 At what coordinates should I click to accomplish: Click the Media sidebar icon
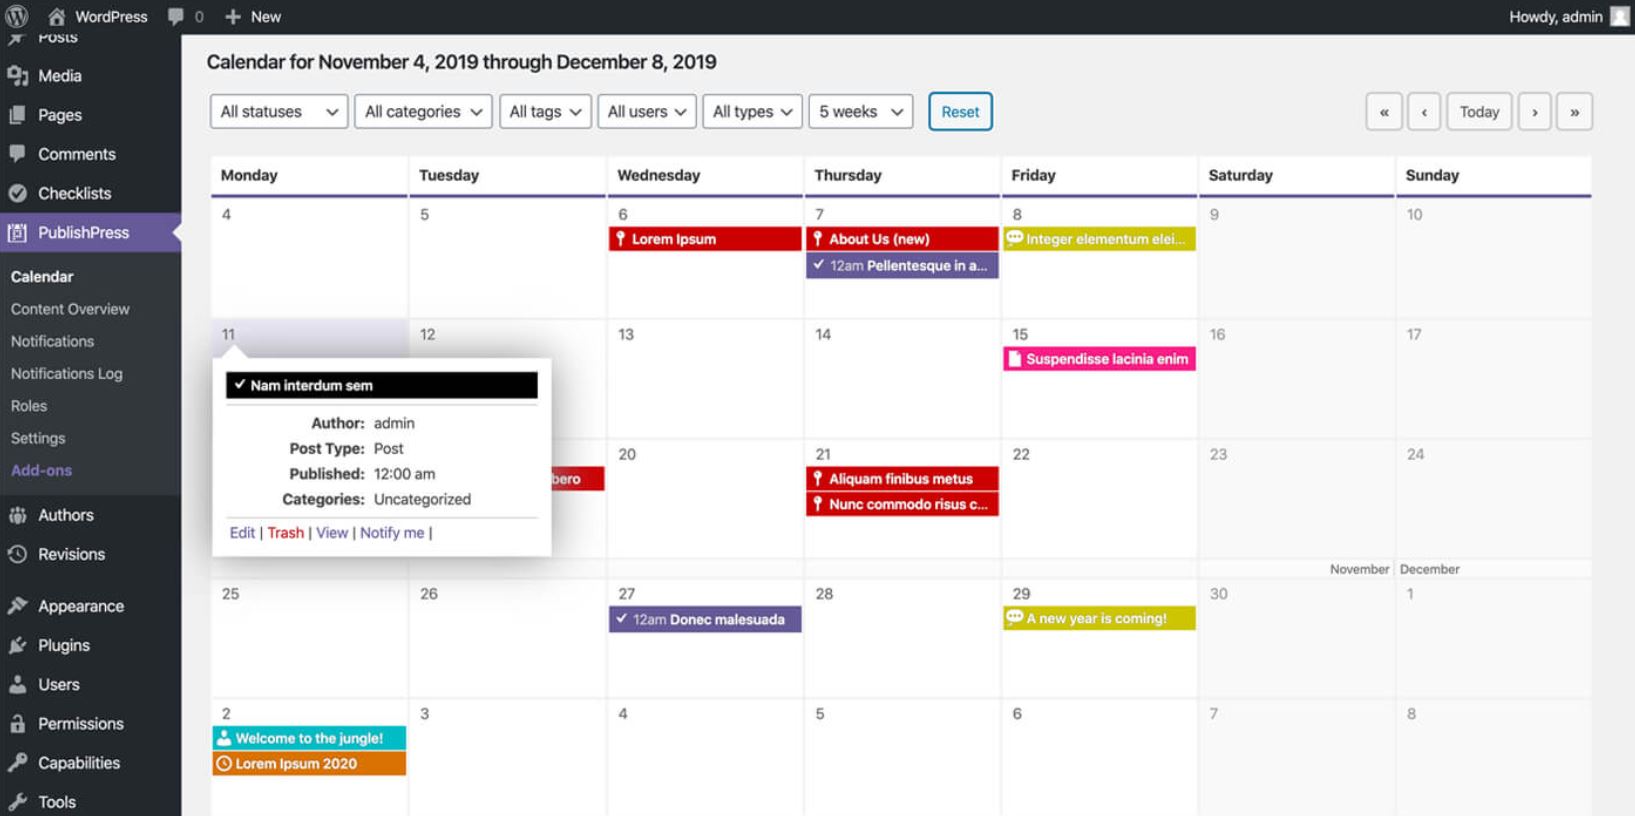17,76
